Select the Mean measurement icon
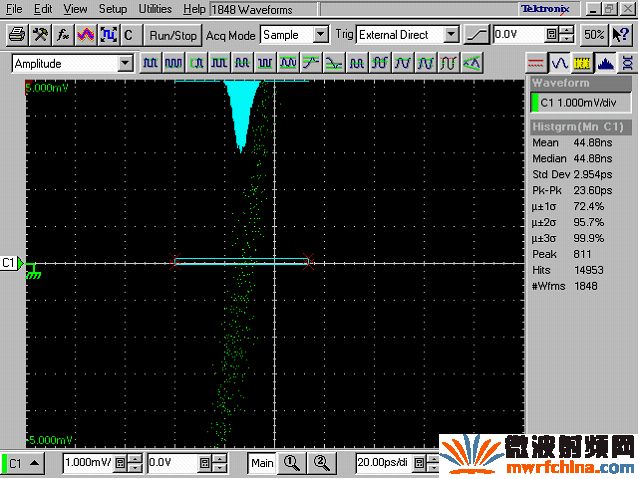 pos(357,63)
